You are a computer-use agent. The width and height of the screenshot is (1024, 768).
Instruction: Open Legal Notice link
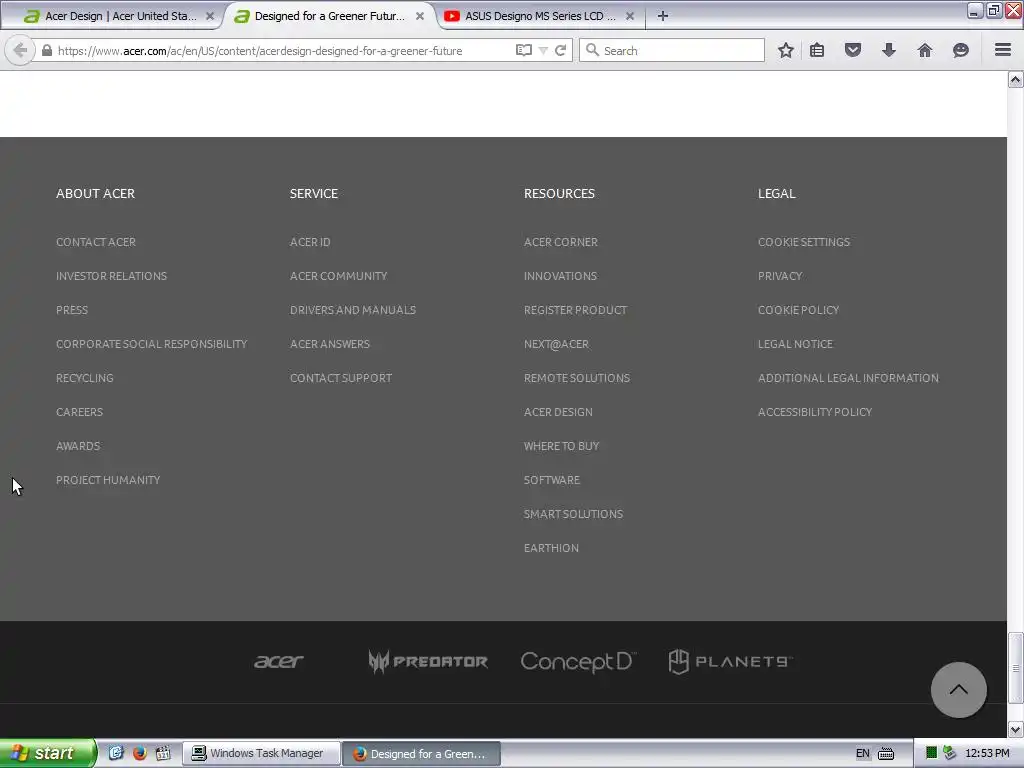[x=795, y=344]
